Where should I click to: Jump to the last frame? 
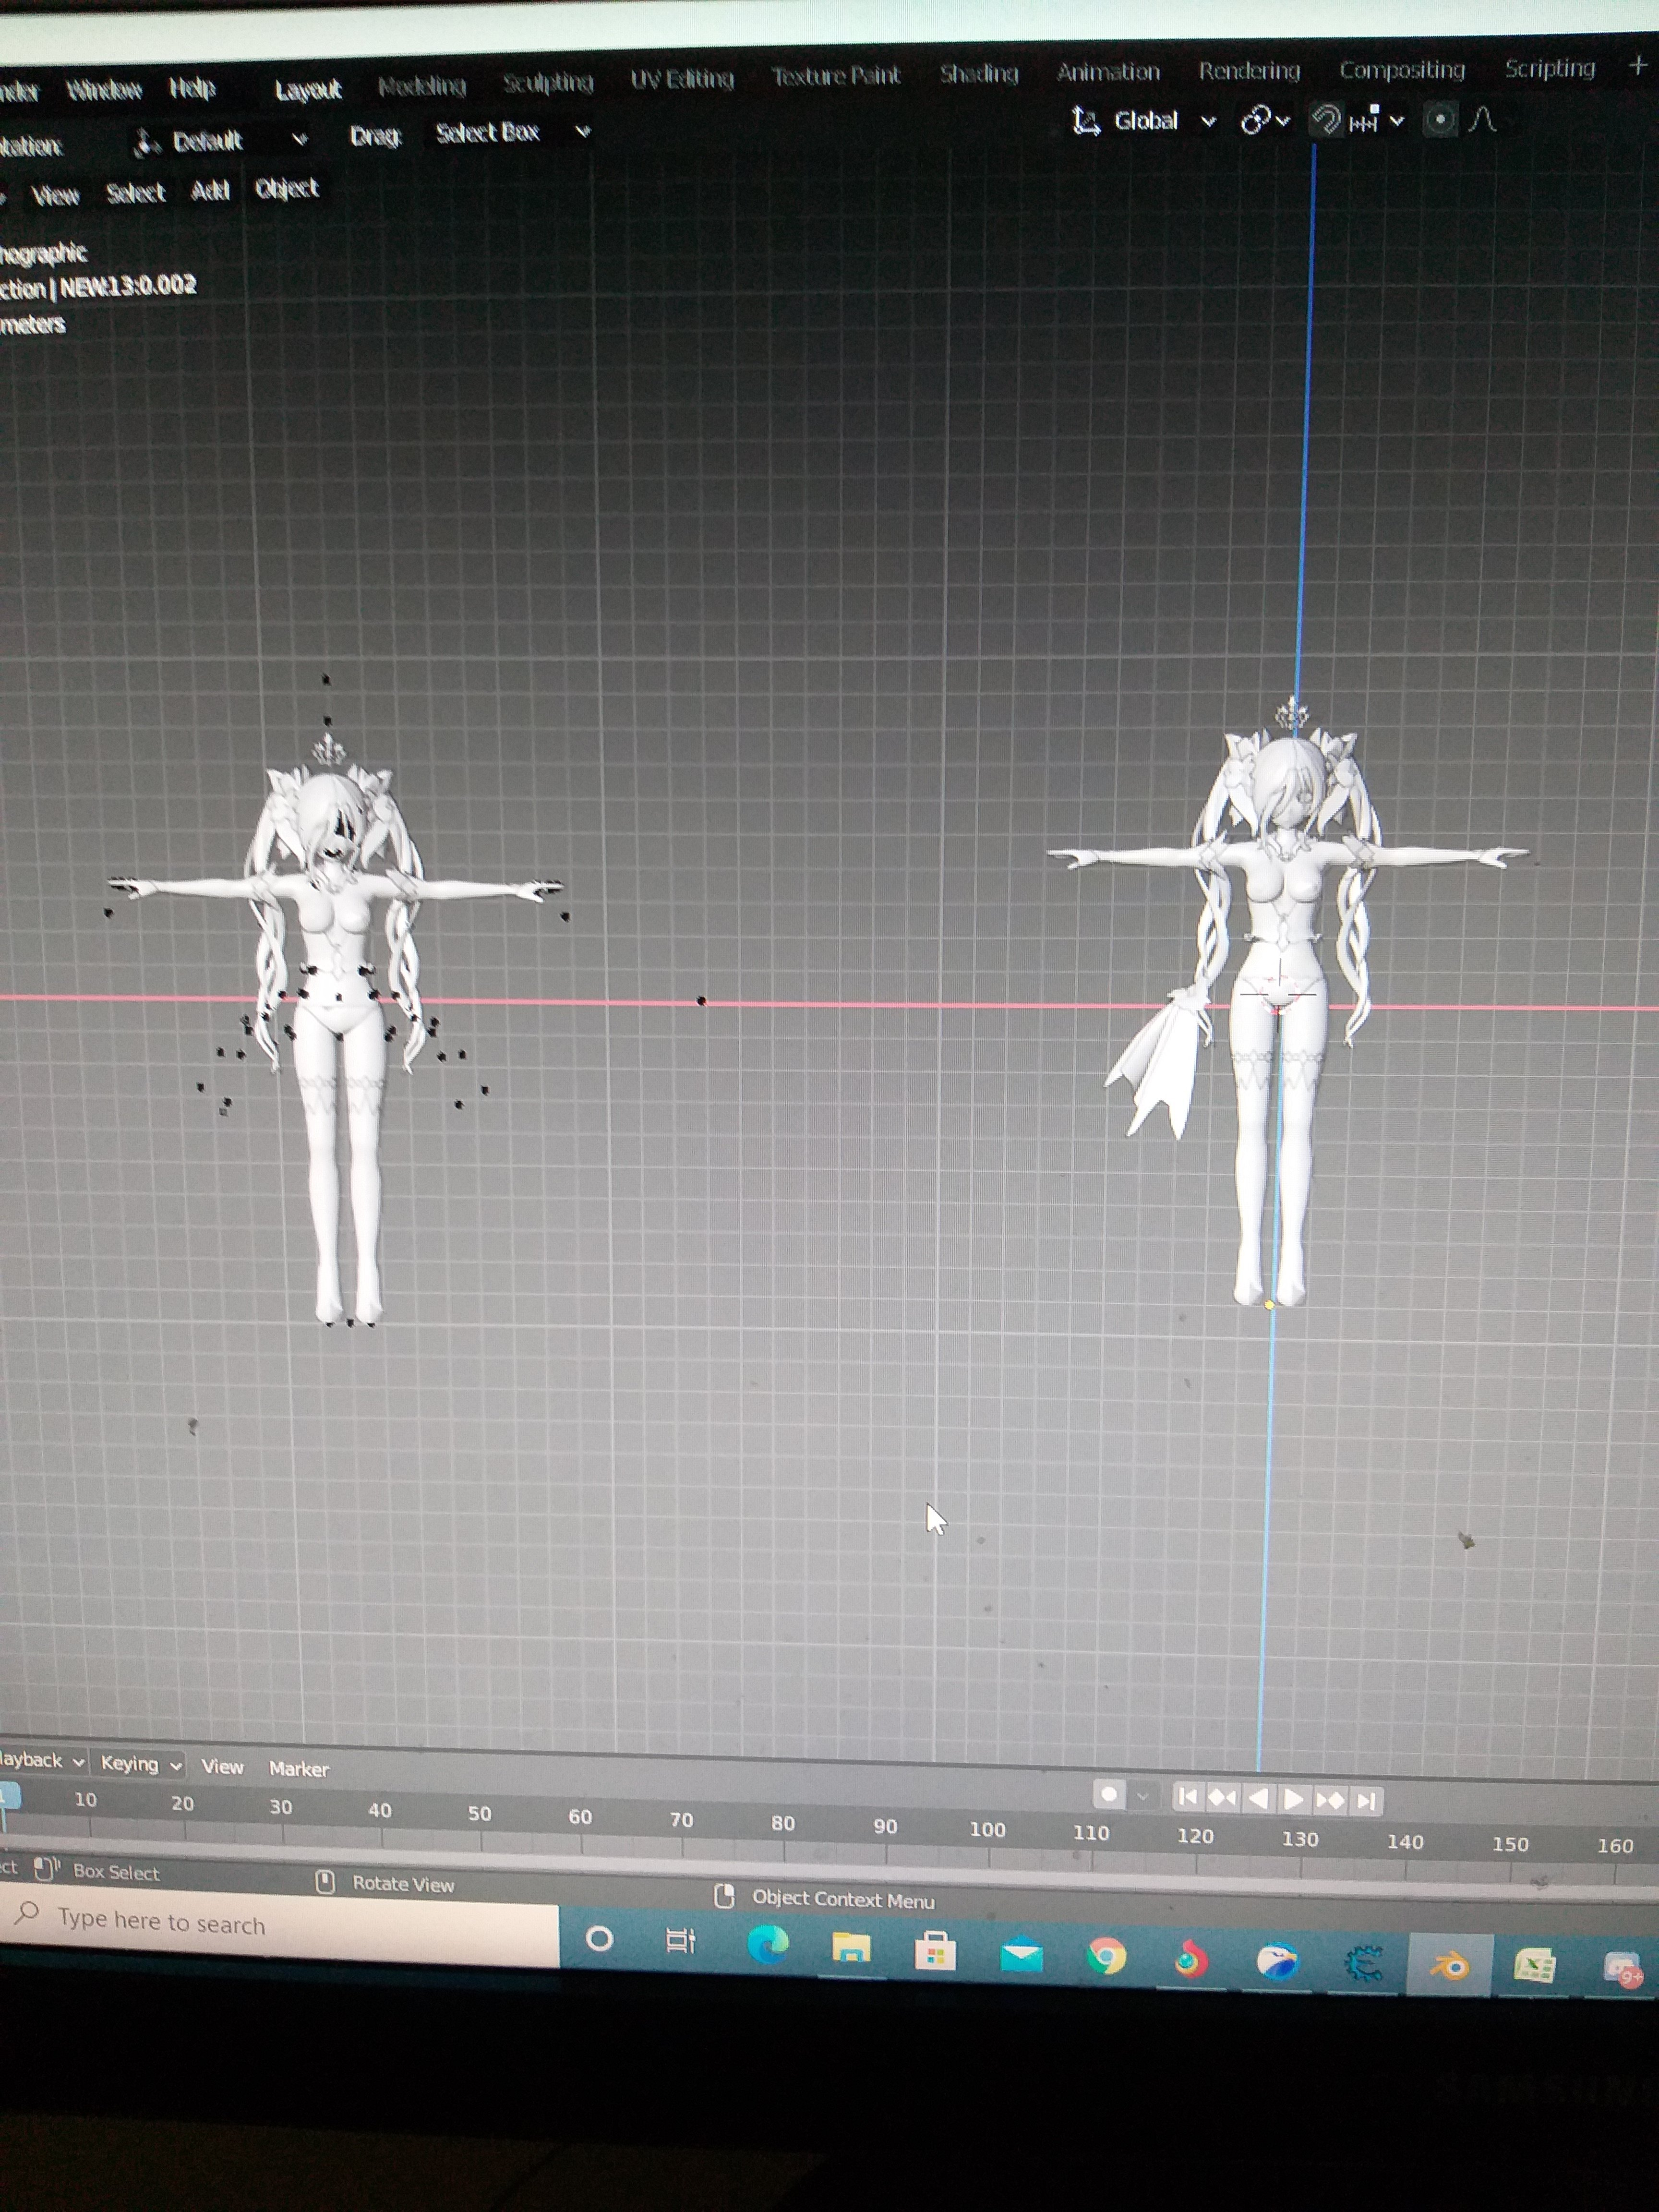tap(1366, 1802)
